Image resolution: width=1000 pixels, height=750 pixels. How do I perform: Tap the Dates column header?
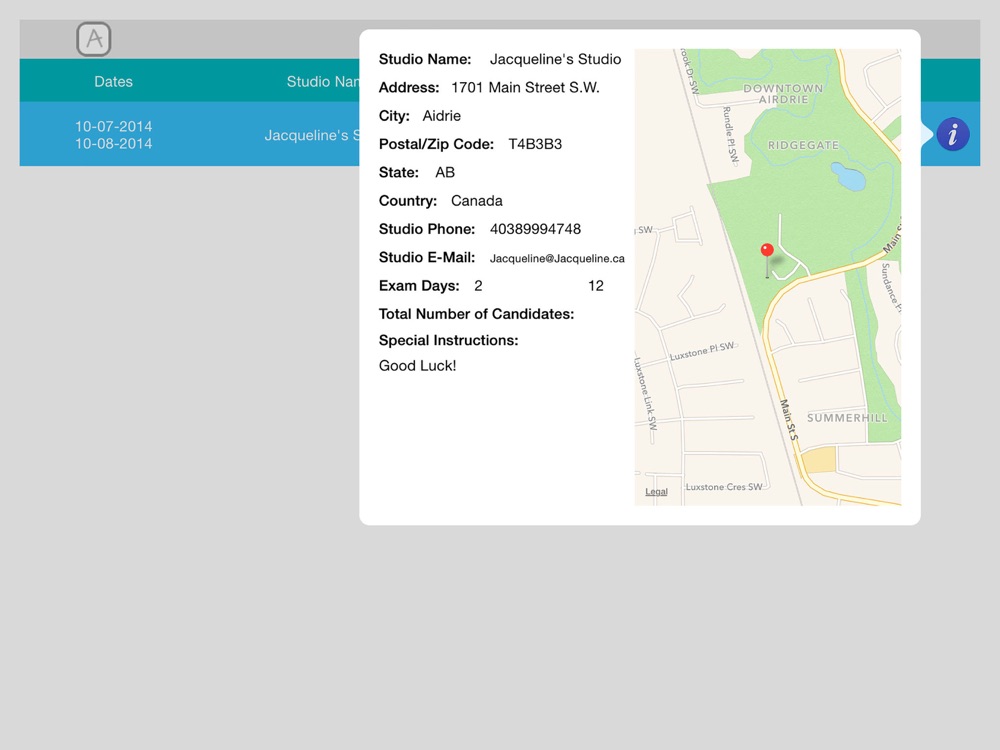[x=114, y=81]
